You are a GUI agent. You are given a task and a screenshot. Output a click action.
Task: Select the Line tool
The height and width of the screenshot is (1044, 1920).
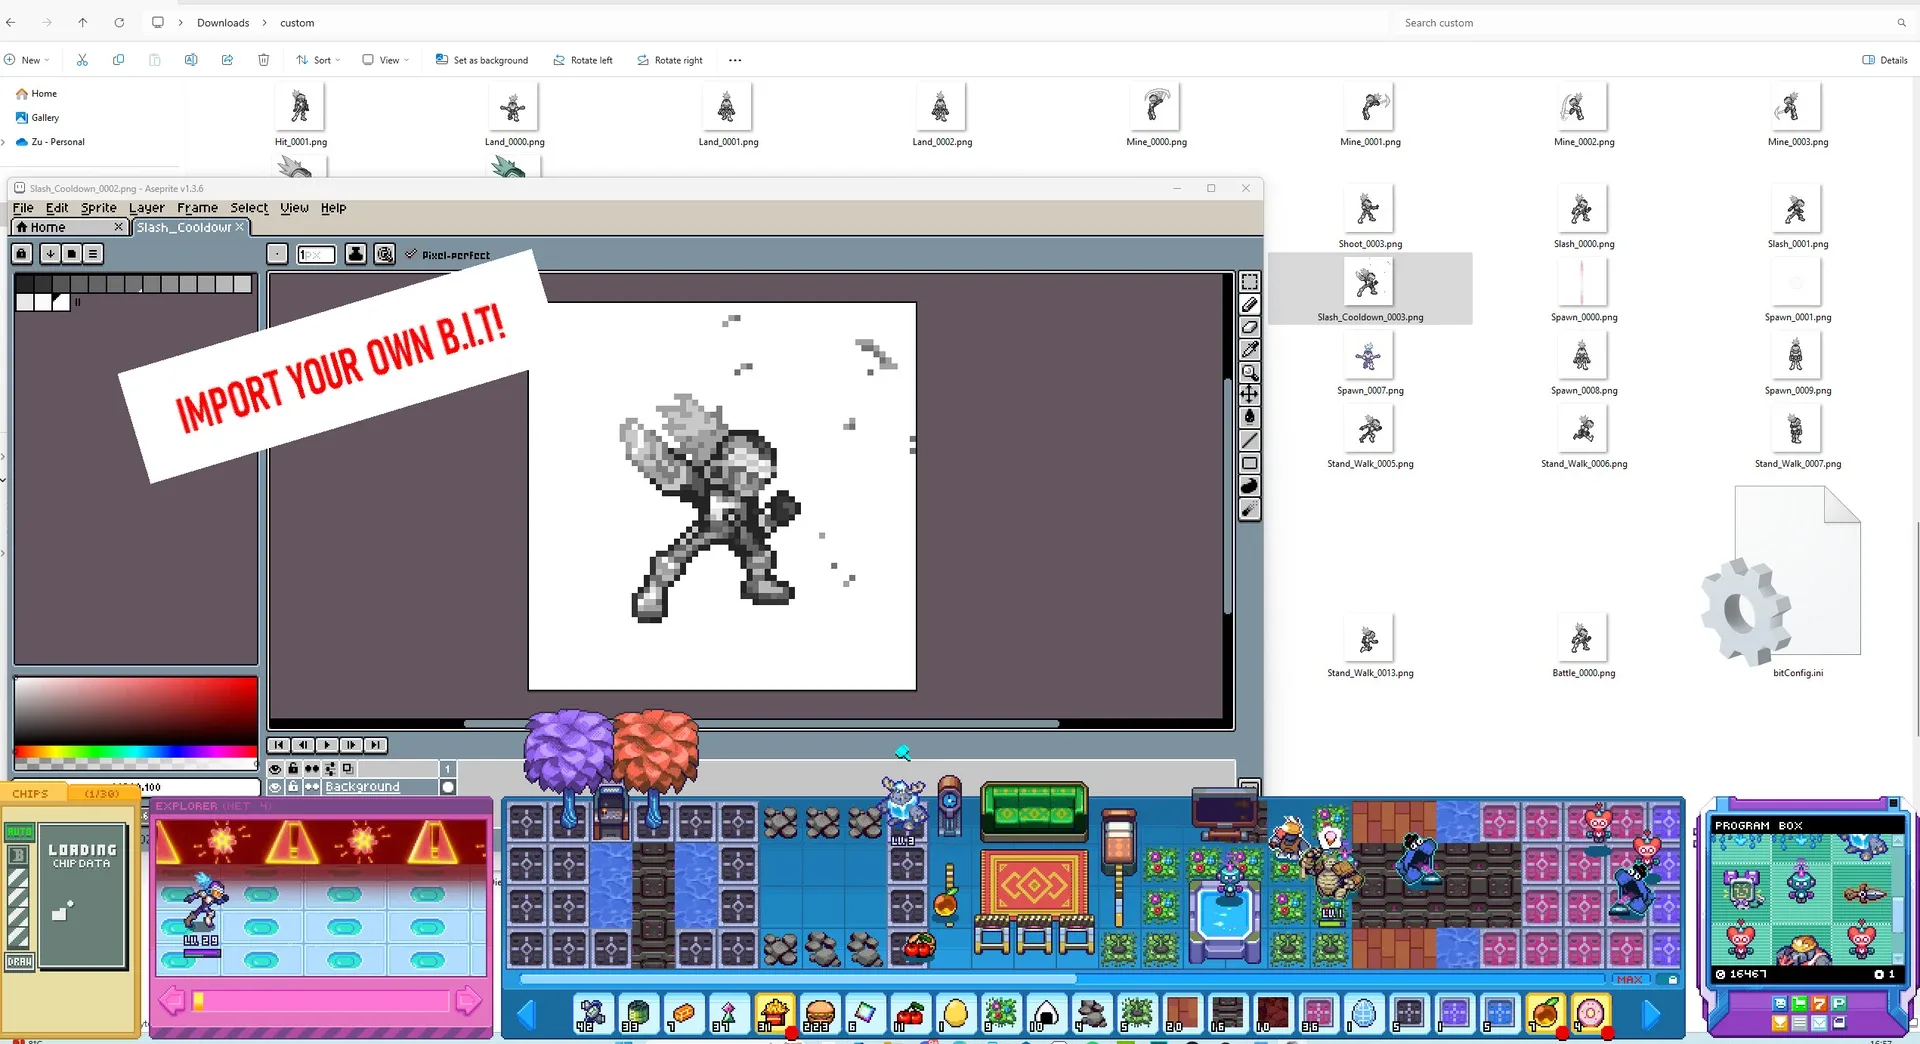coord(1250,440)
